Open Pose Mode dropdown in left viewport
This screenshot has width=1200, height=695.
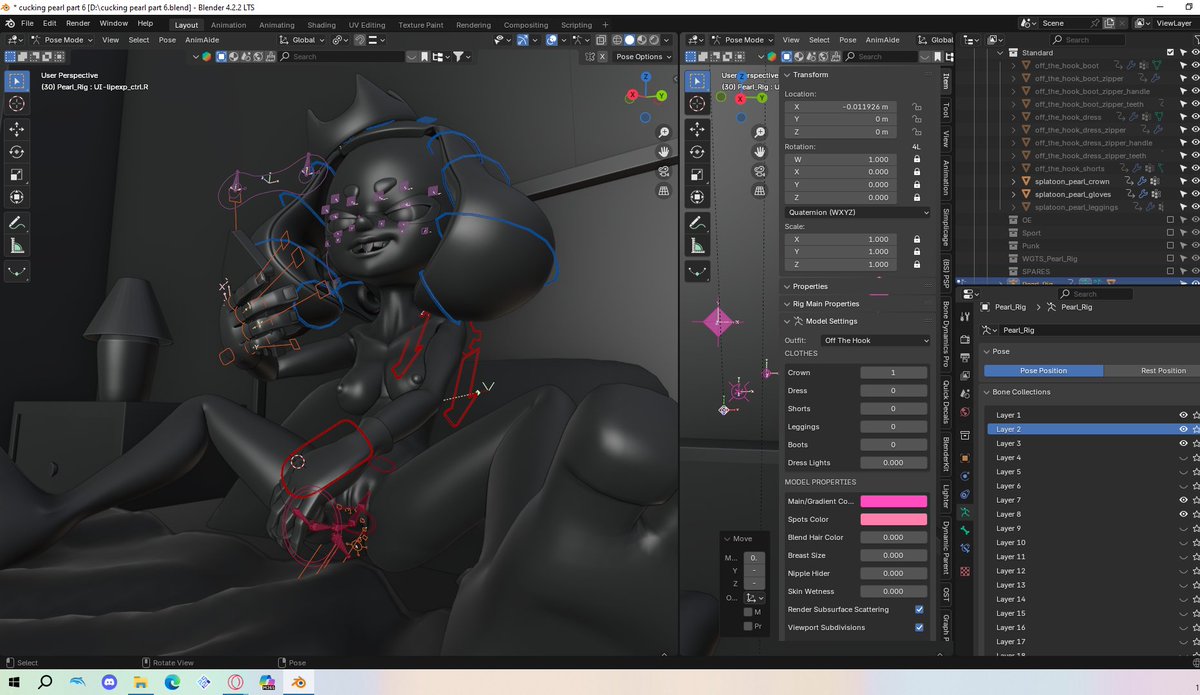coord(62,40)
